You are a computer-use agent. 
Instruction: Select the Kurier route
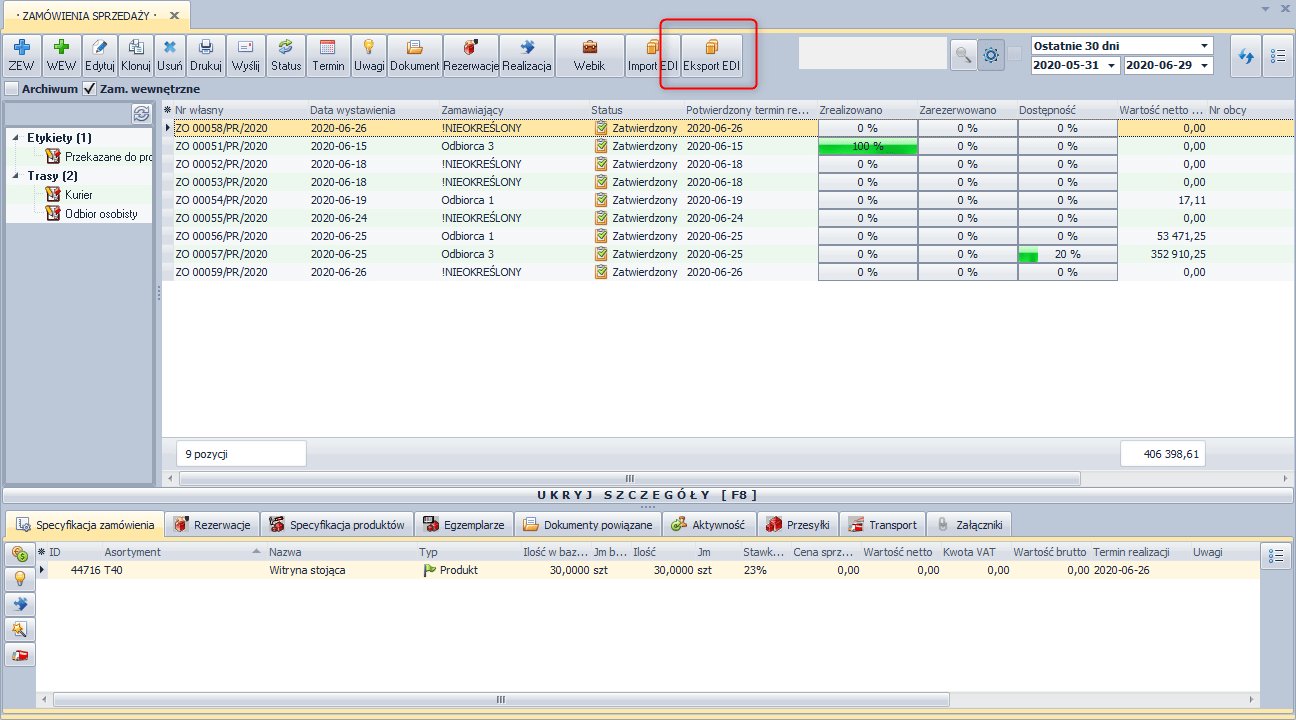pyautogui.click(x=79, y=195)
